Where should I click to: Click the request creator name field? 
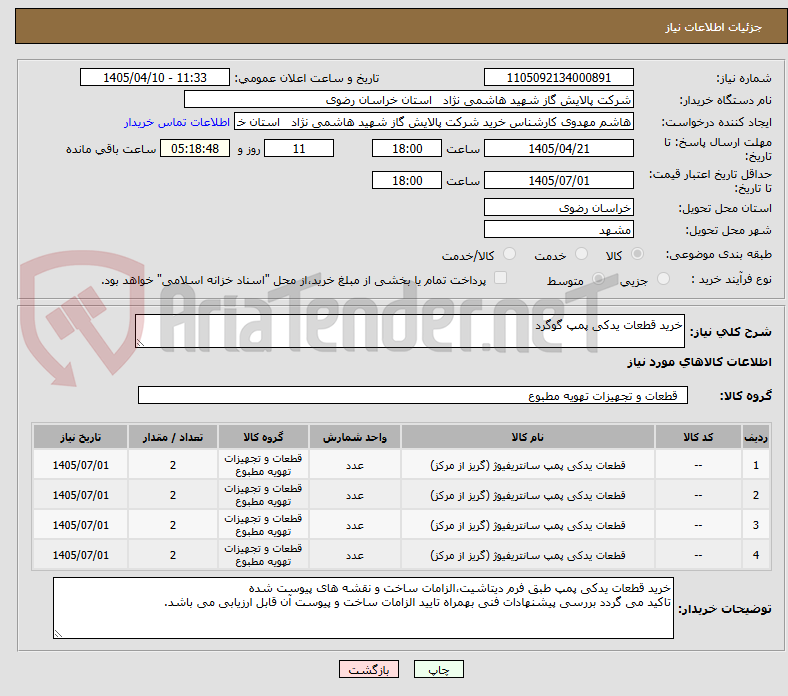434,122
